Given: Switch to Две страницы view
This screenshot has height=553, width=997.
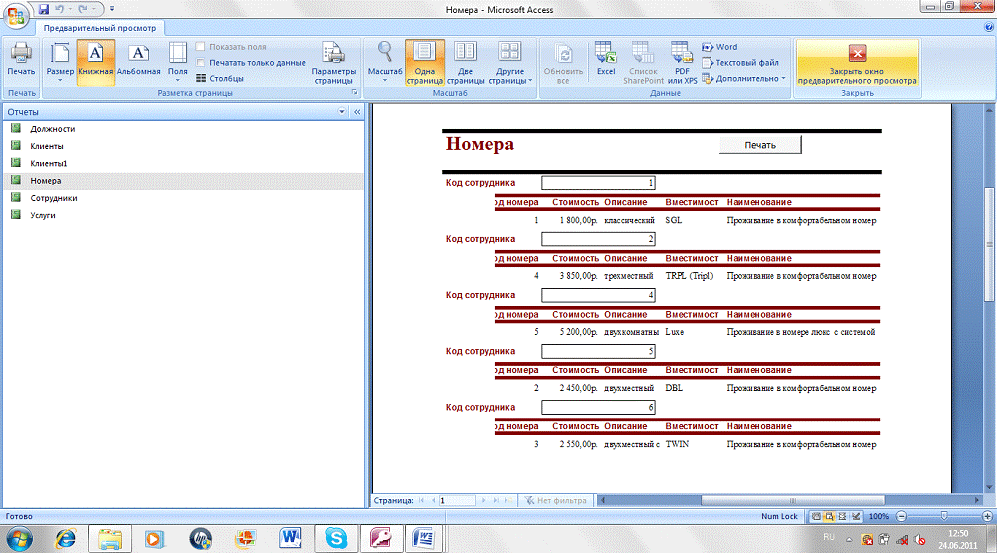Looking at the screenshot, I should pos(465,62).
